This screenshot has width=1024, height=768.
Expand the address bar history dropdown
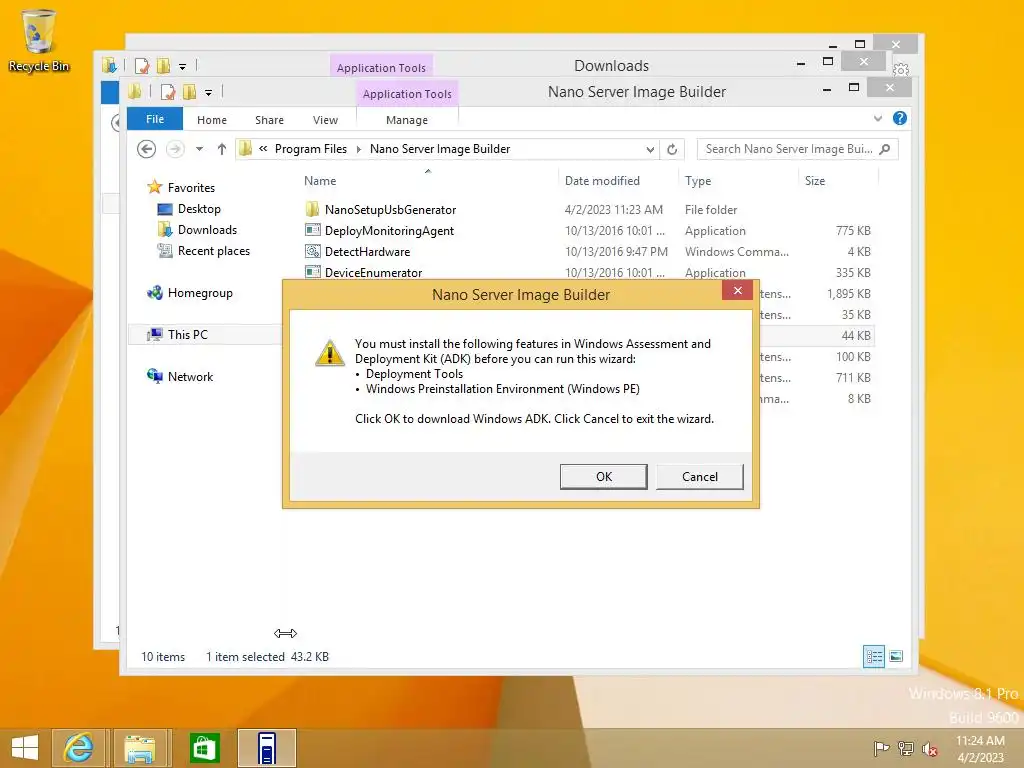pos(650,150)
